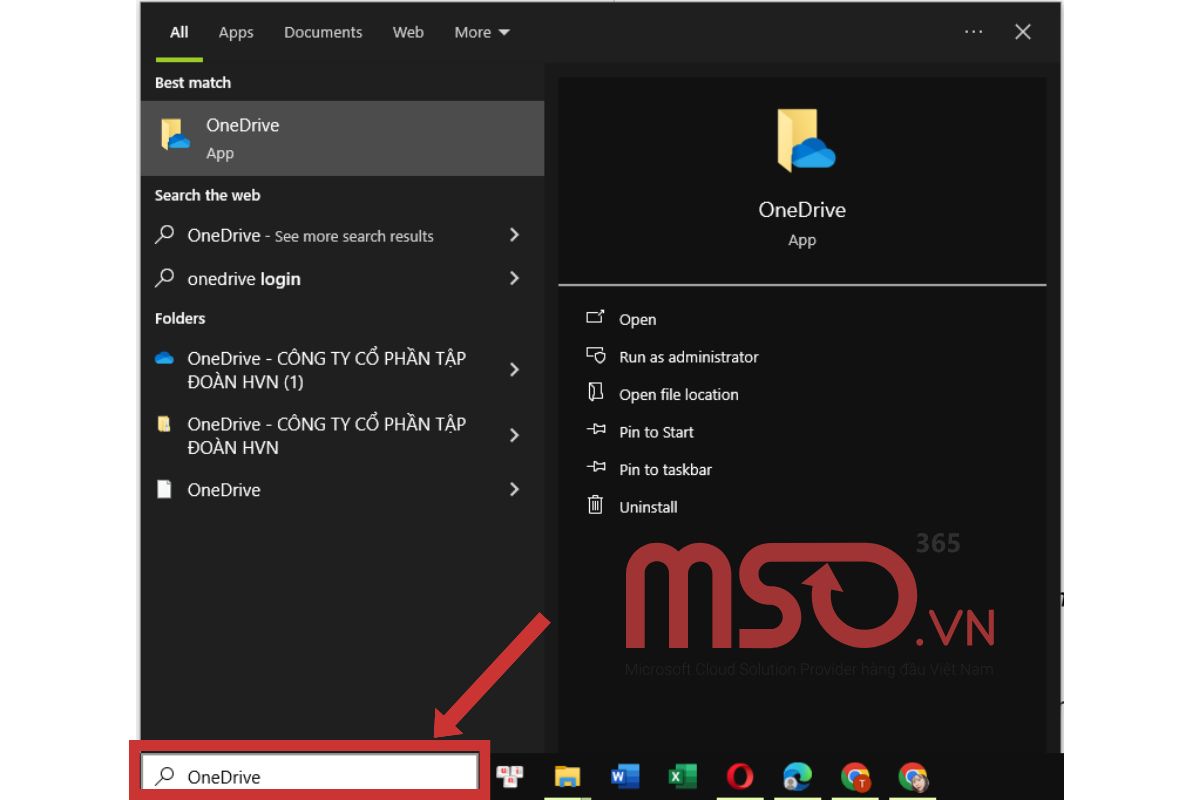Choose Uninstall for OneDrive
The height and width of the screenshot is (800, 1200).
(648, 507)
